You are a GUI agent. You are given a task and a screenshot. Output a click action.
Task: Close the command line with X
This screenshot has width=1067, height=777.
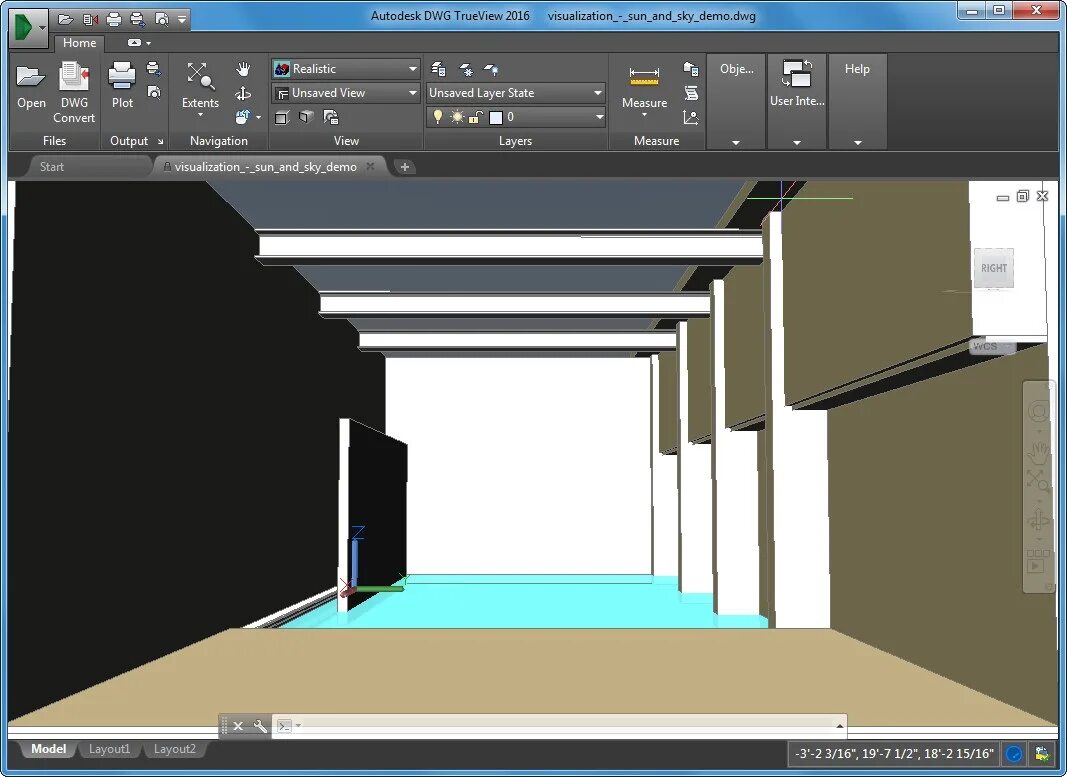[238, 726]
